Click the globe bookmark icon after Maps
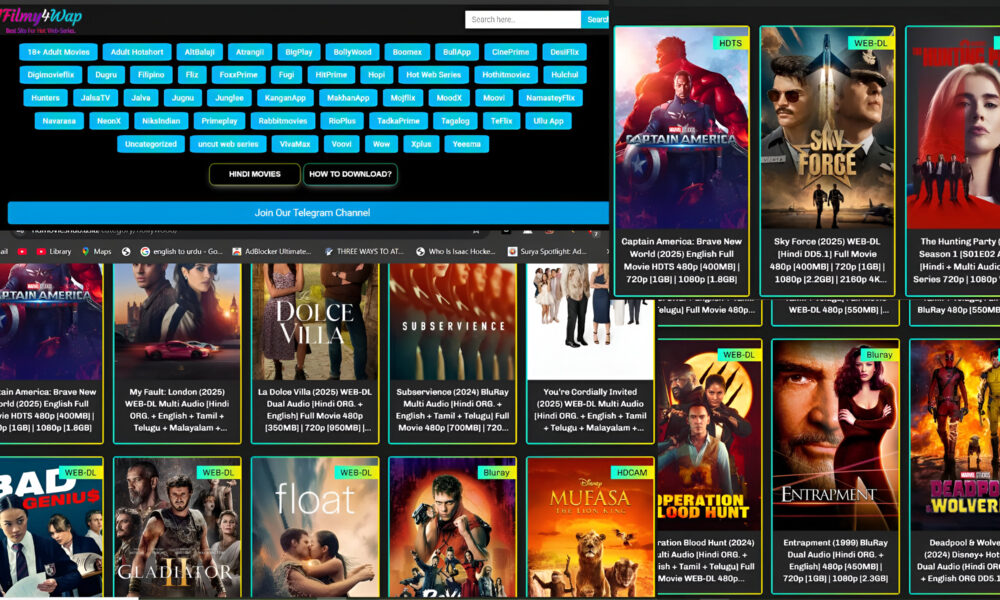Image resolution: width=1000 pixels, height=600 pixels. [x=126, y=252]
